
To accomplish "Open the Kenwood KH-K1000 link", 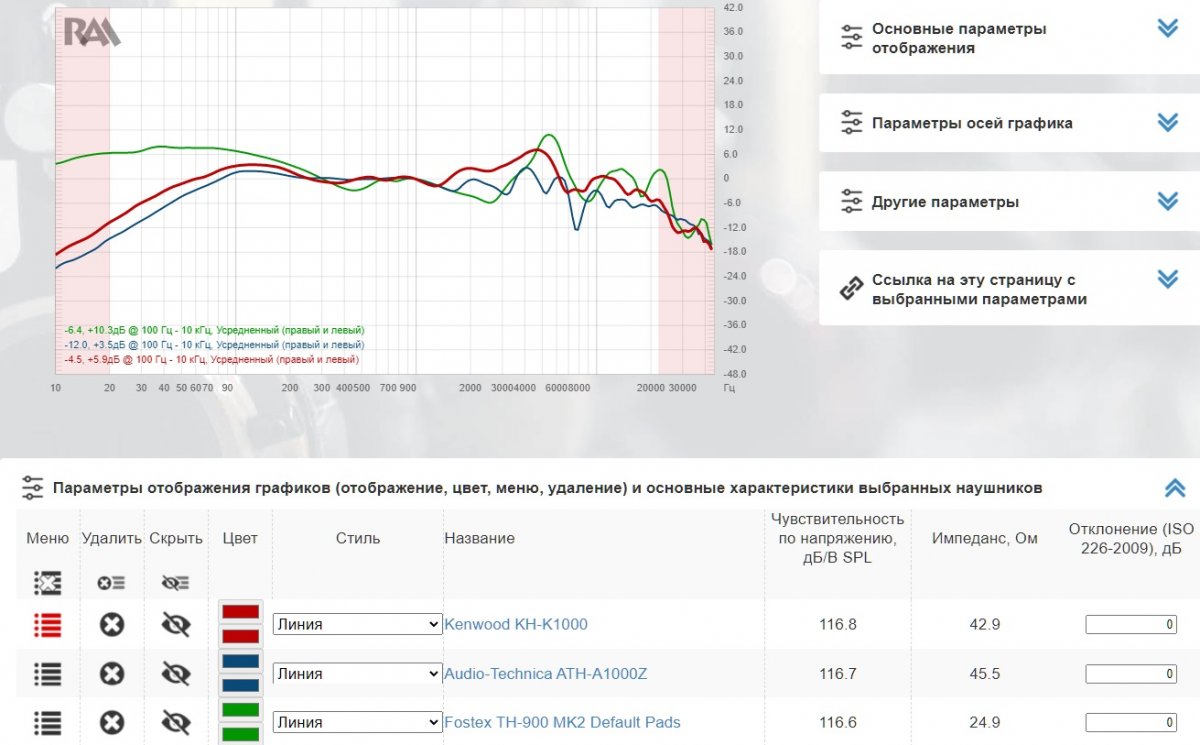I will point(516,624).
